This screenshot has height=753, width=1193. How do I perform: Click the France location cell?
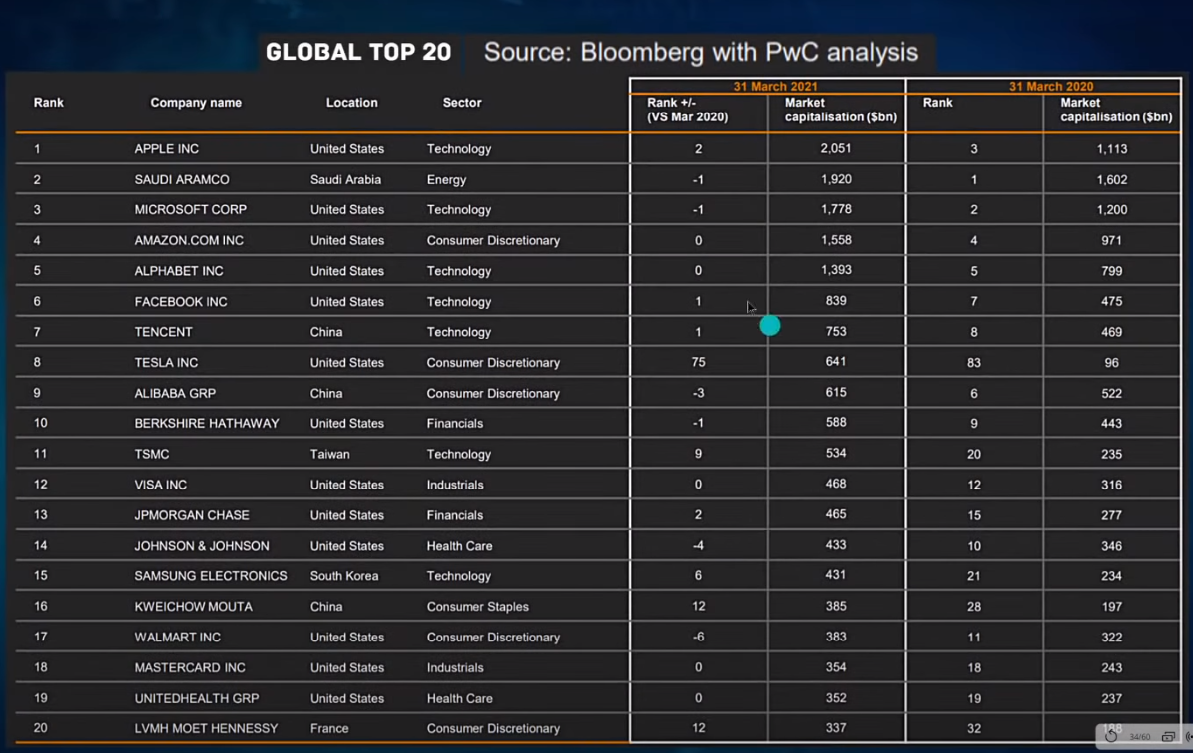coord(329,729)
